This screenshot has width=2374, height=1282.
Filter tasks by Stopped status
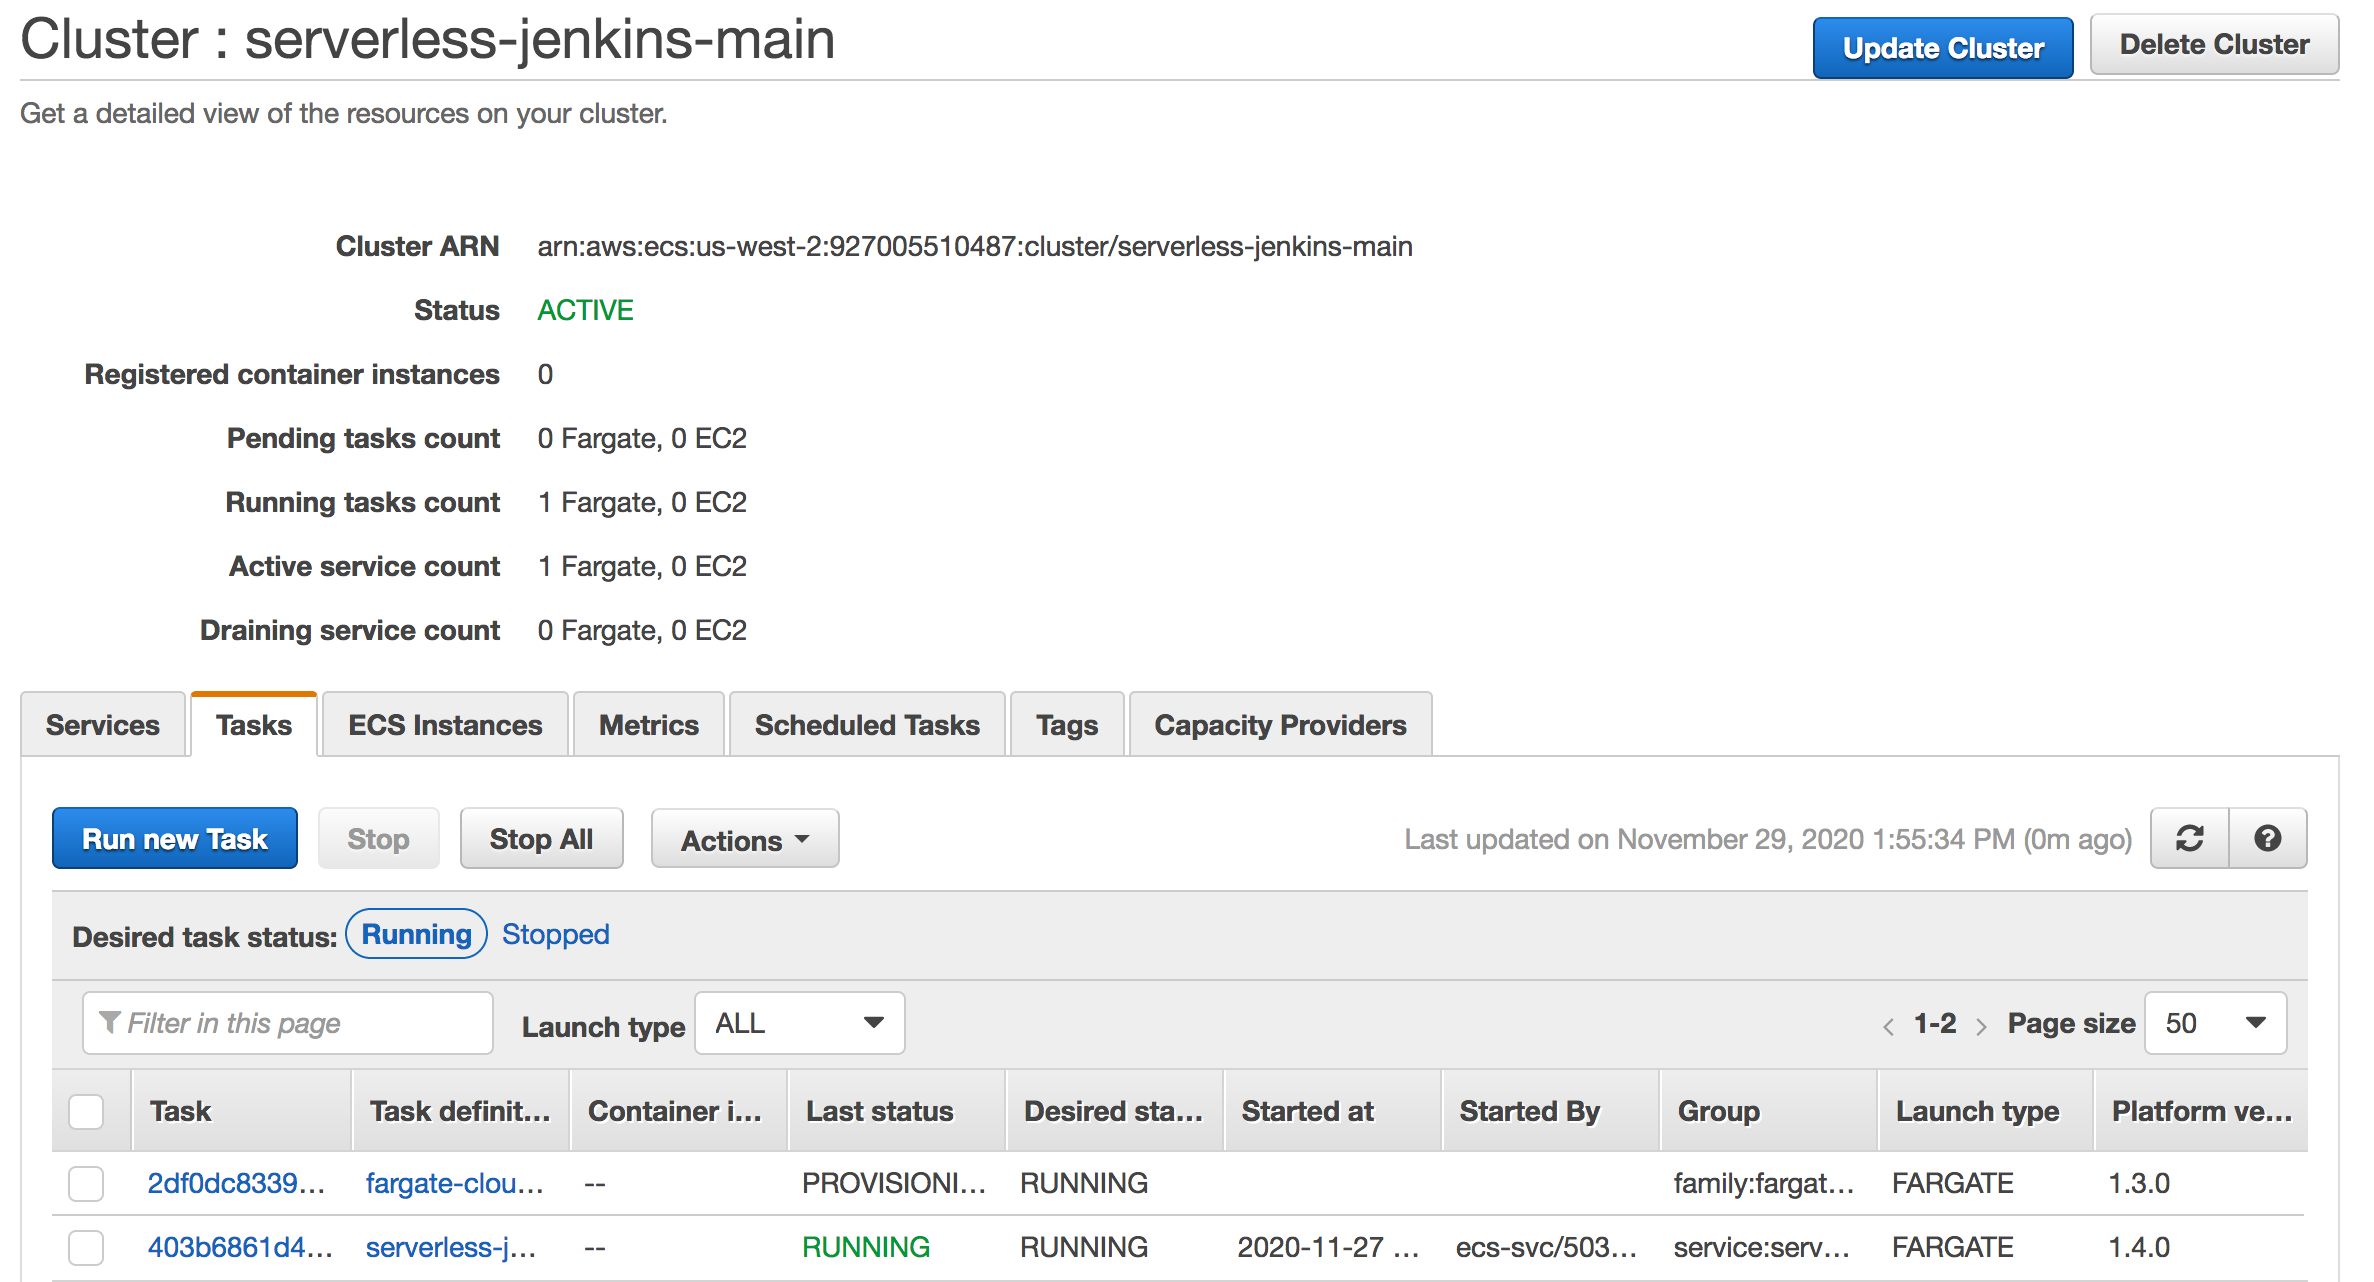click(555, 934)
